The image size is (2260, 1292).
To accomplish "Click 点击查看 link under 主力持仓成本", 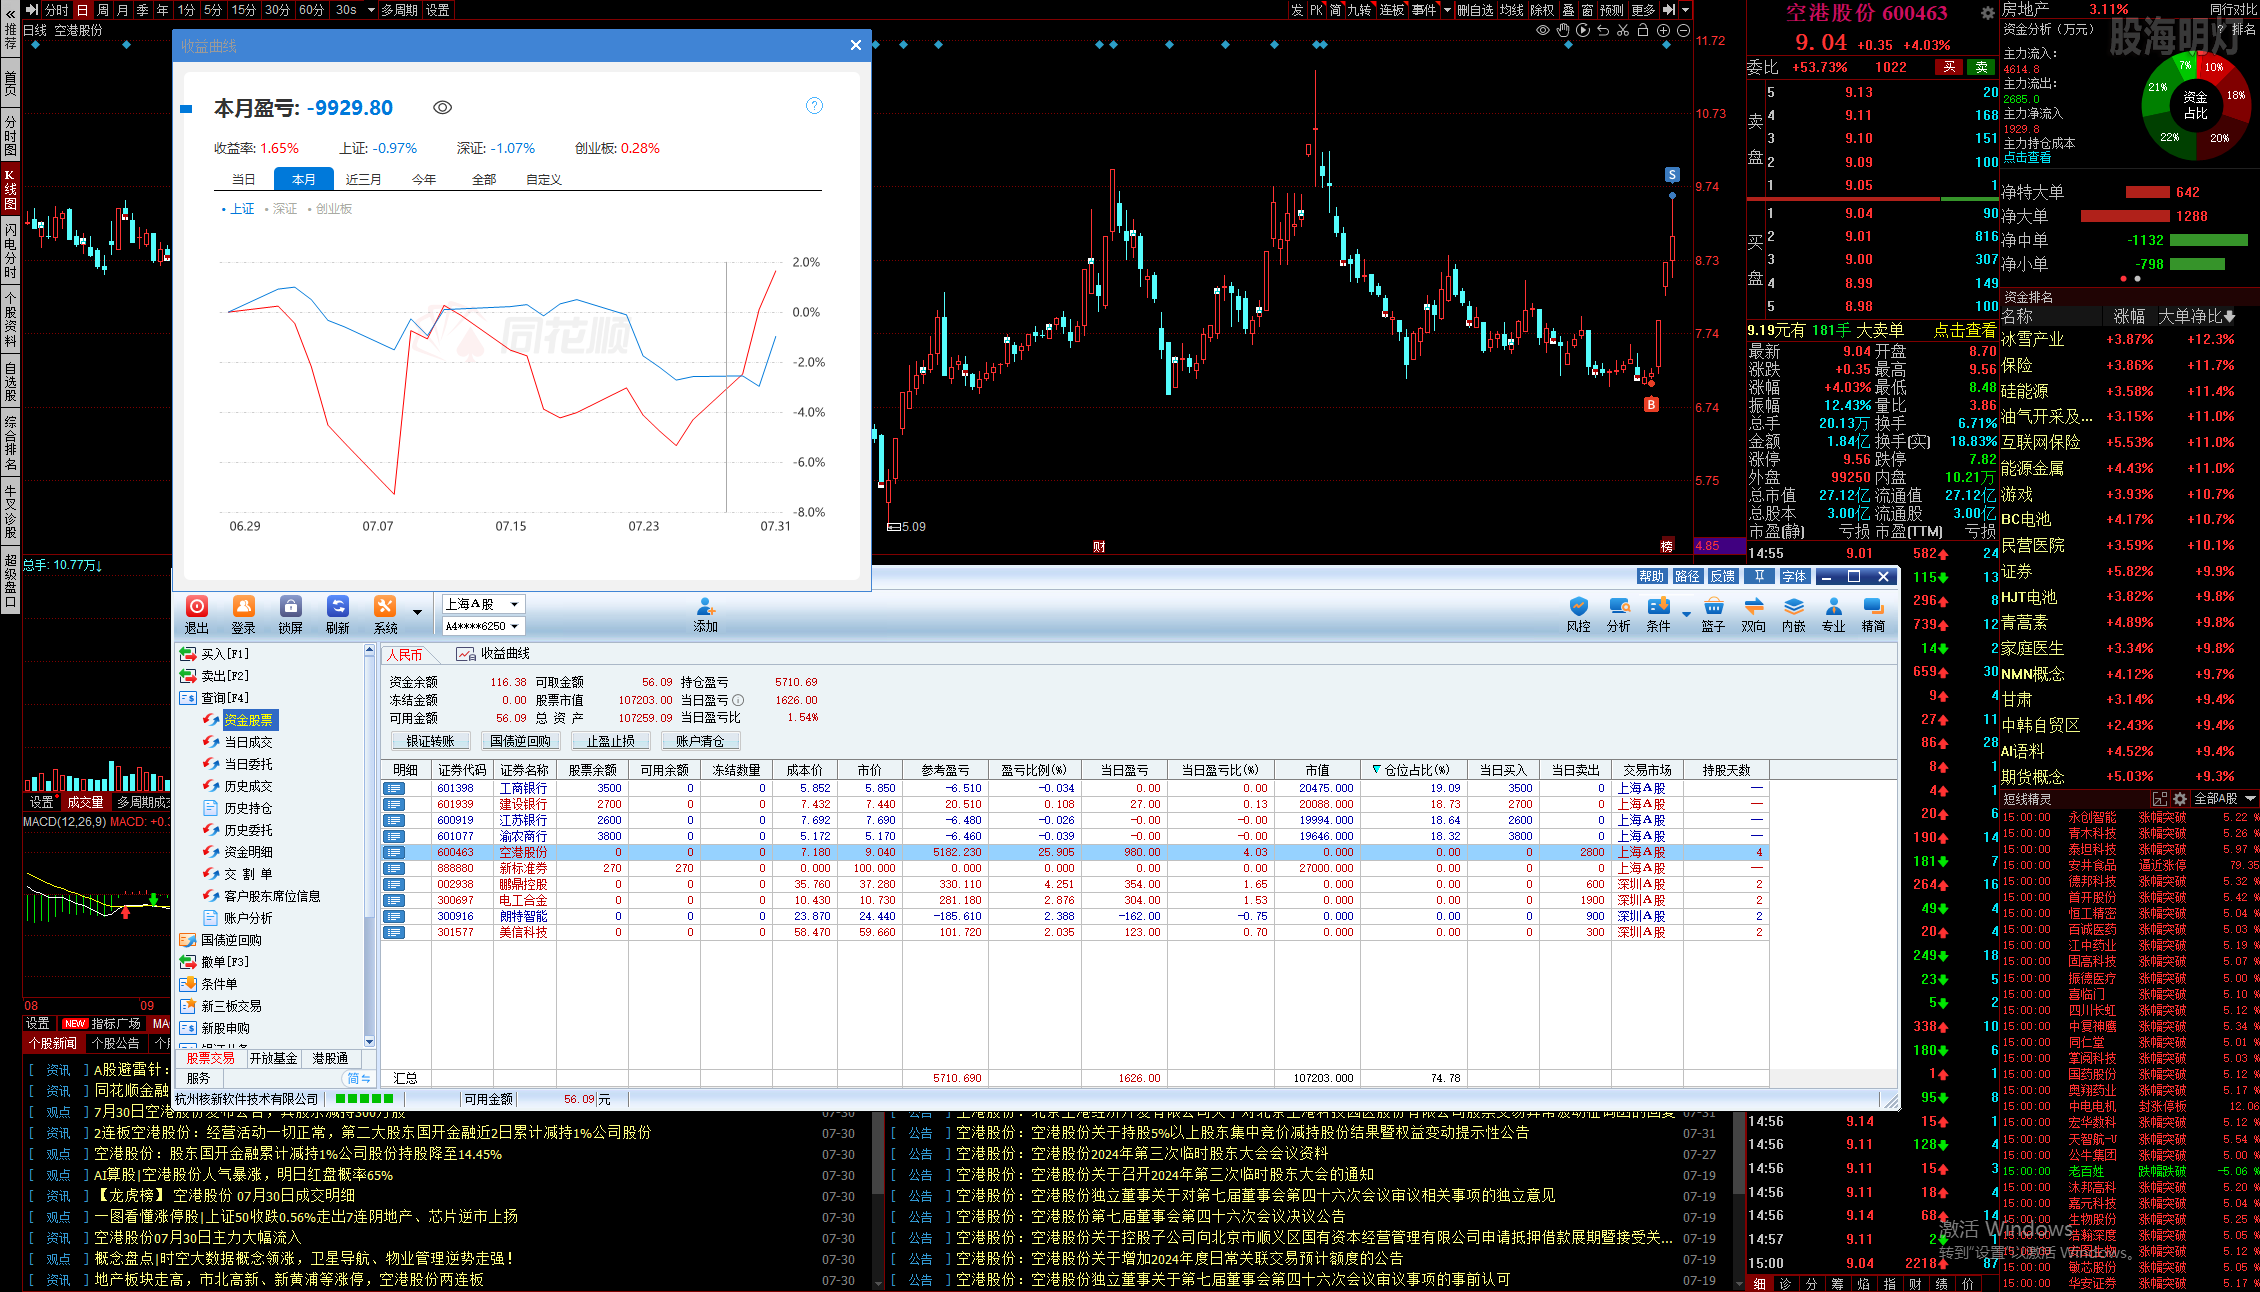I will [2027, 157].
